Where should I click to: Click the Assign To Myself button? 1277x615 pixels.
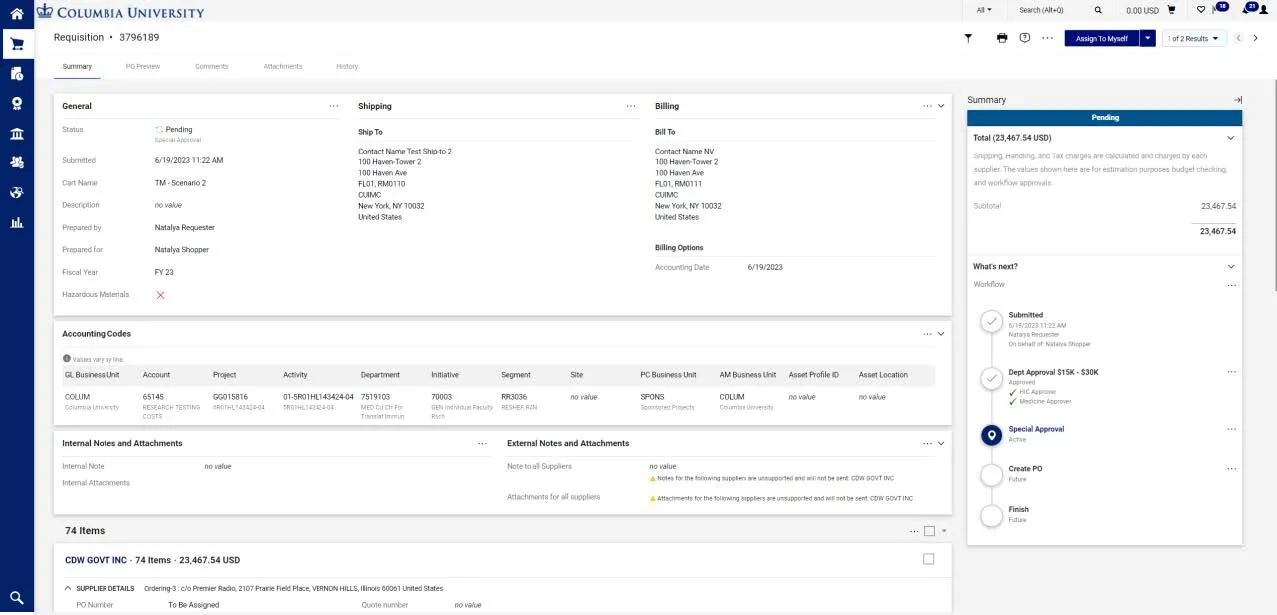(x=1102, y=38)
